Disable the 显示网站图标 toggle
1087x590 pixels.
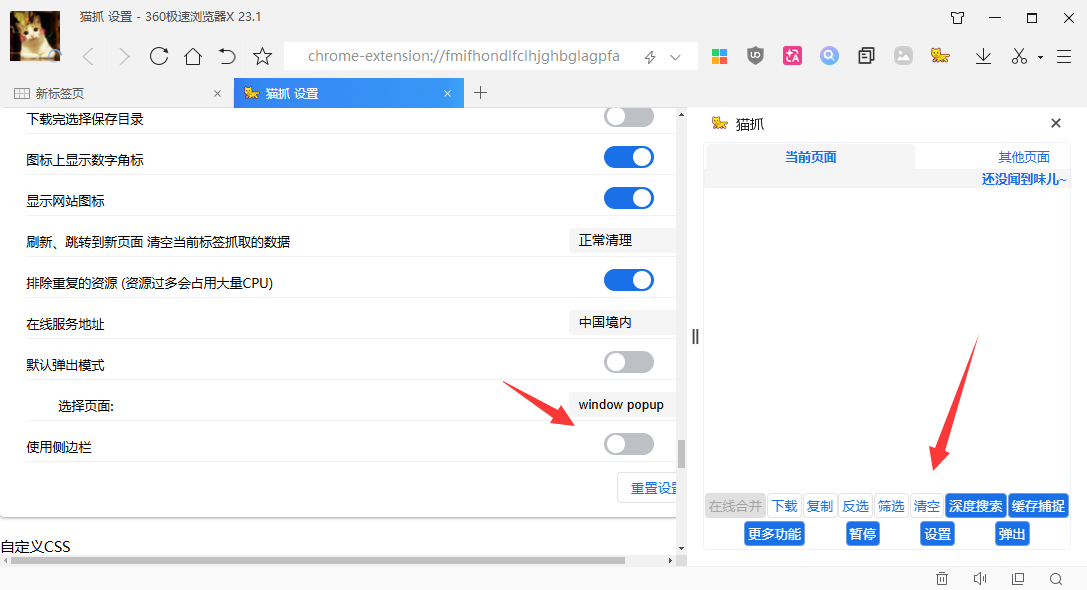pyautogui.click(x=628, y=198)
